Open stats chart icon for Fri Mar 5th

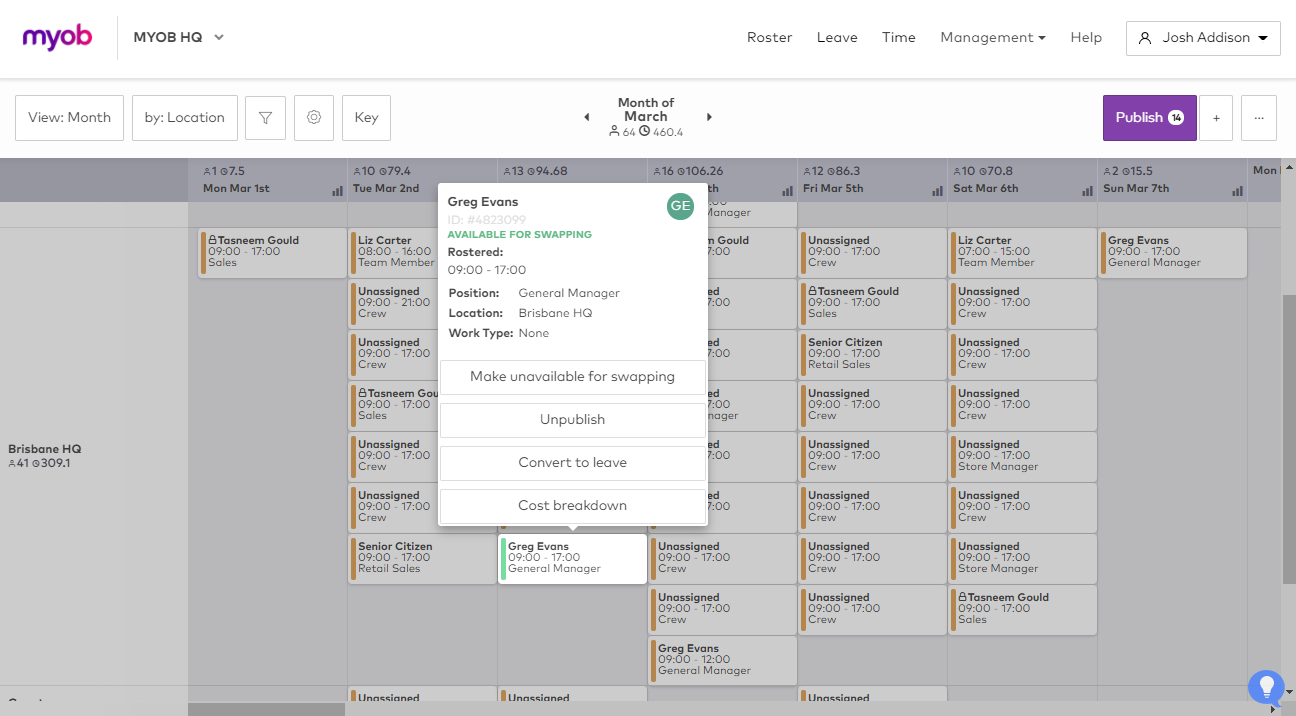point(937,190)
